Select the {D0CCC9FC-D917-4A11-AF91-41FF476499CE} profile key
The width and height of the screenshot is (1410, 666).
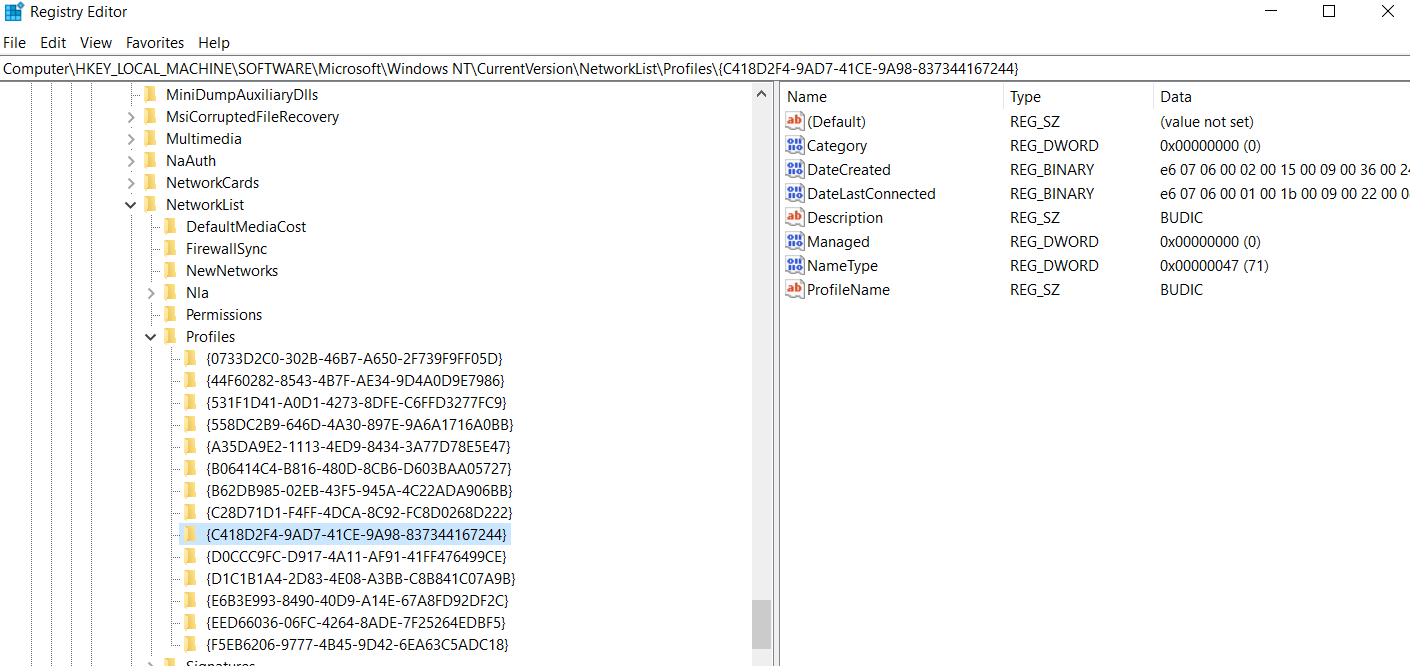coord(356,556)
